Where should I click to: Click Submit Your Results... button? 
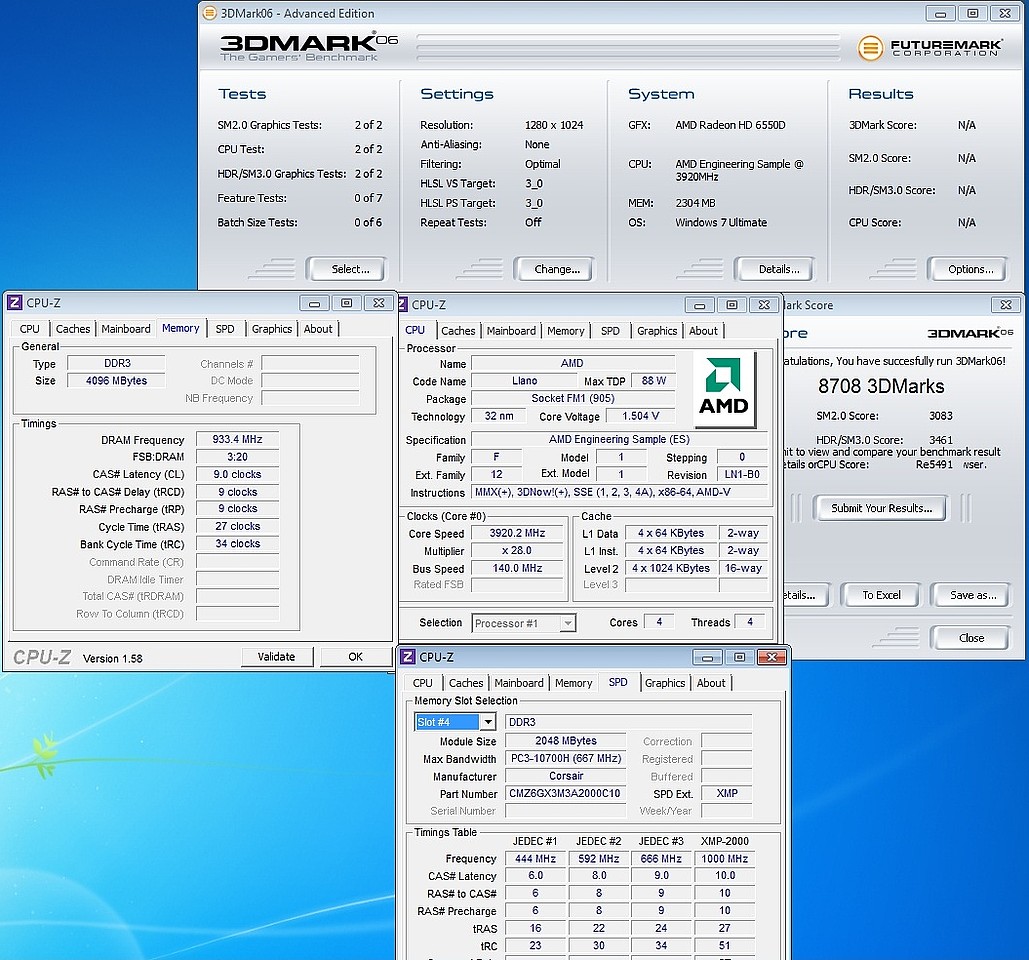click(x=881, y=508)
